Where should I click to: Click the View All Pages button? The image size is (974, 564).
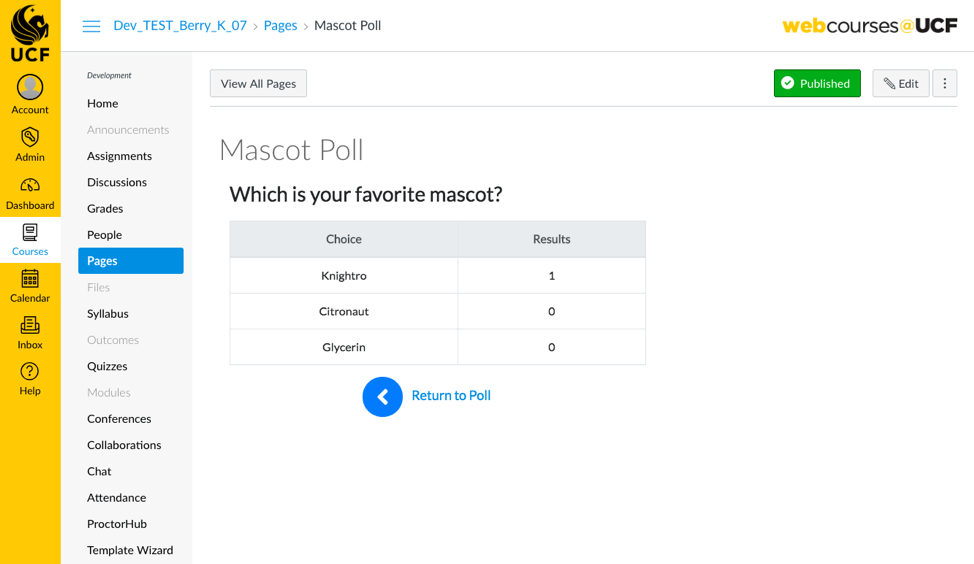click(x=258, y=83)
